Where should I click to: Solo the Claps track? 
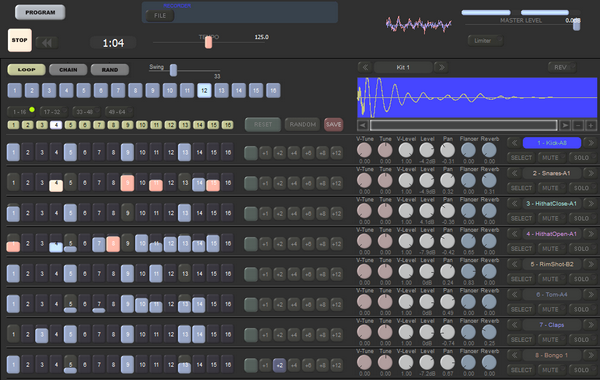tap(582, 340)
